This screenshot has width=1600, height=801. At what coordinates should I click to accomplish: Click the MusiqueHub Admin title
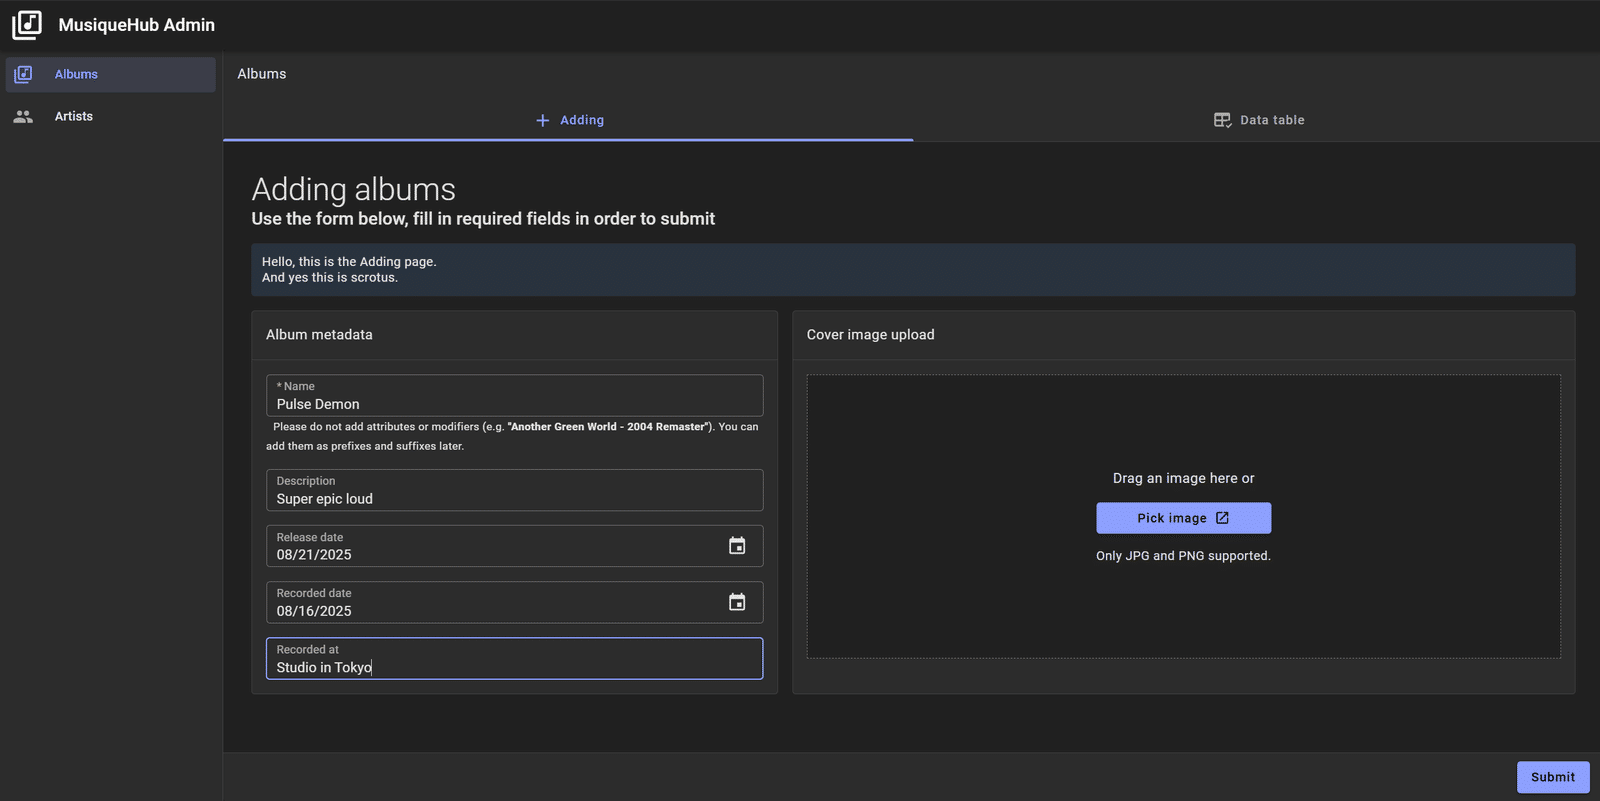pos(137,25)
